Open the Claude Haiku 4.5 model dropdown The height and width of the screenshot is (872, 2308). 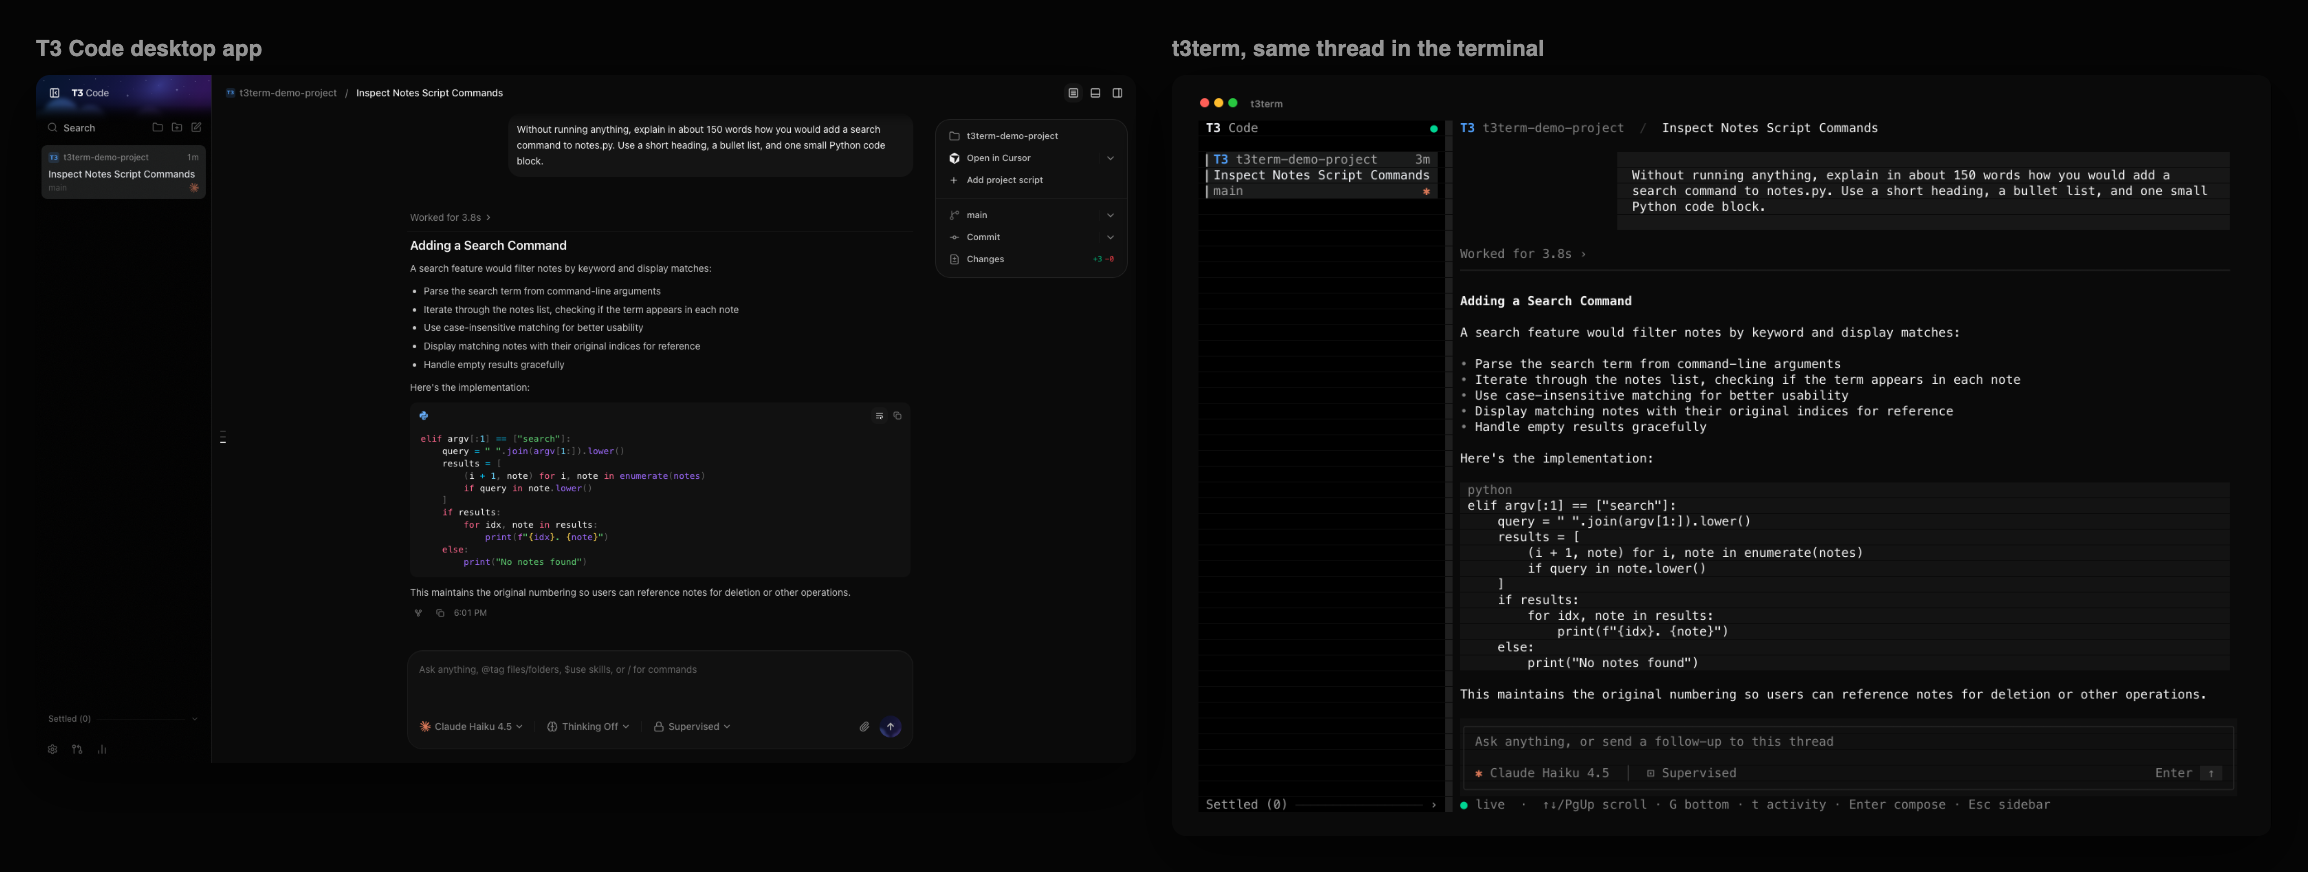(x=471, y=727)
